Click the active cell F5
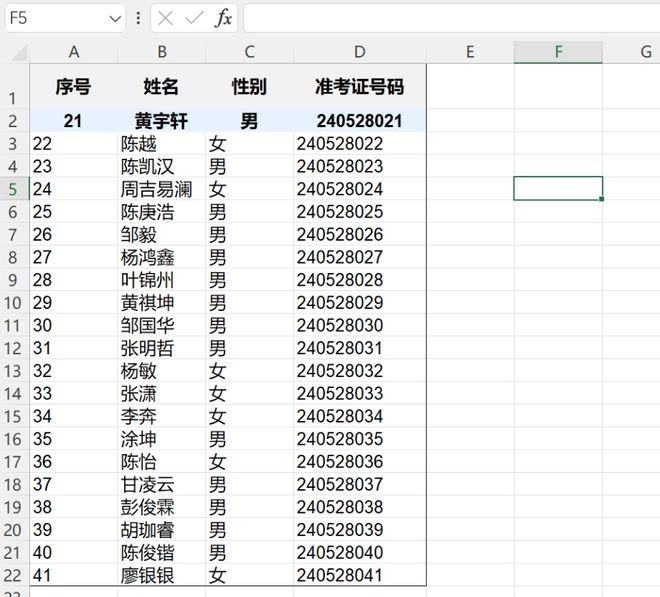 558,188
